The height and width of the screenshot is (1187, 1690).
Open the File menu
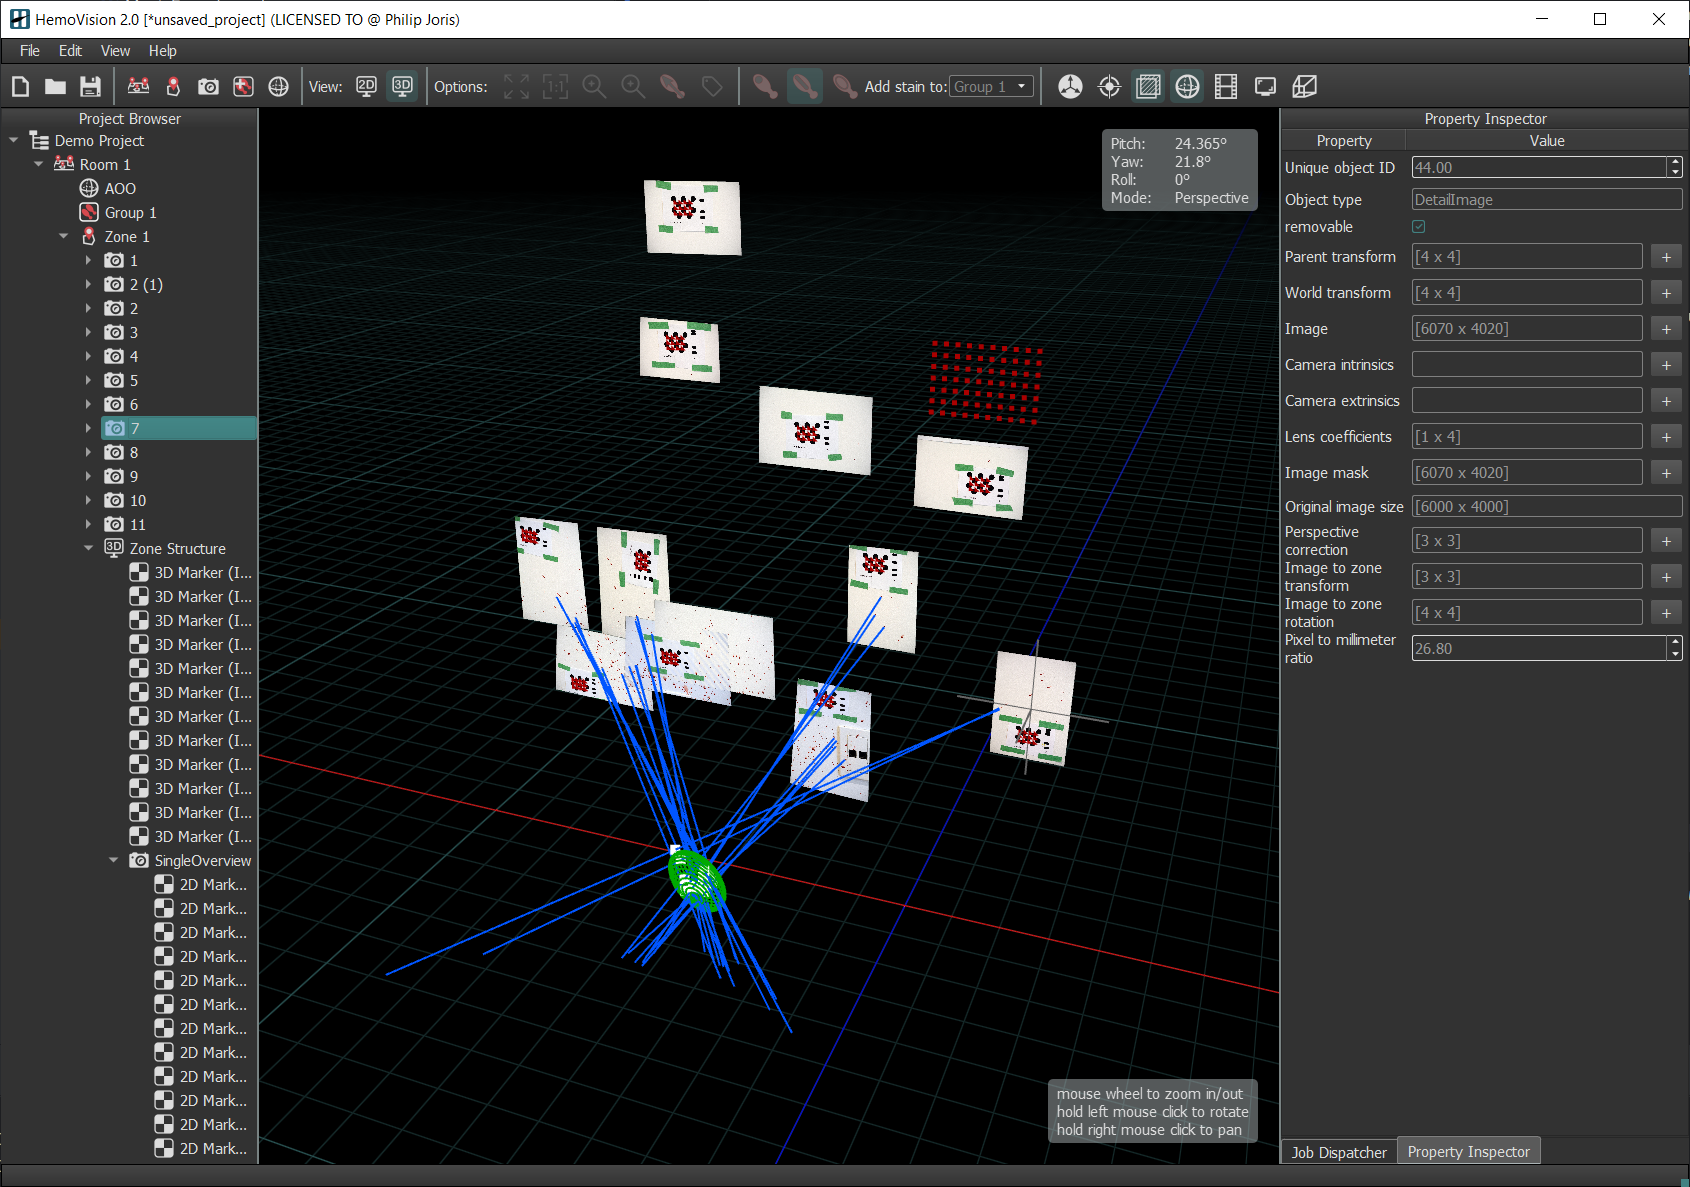30,51
